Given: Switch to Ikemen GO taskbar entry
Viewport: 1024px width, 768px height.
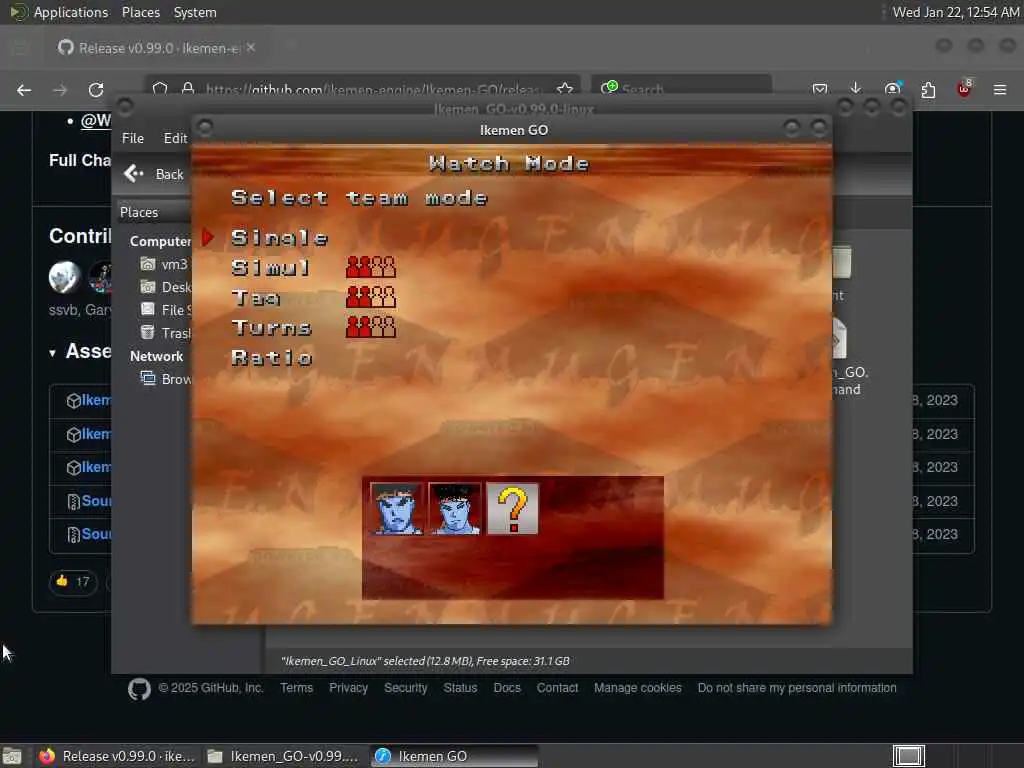Looking at the screenshot, I should (x=455, y=756).
